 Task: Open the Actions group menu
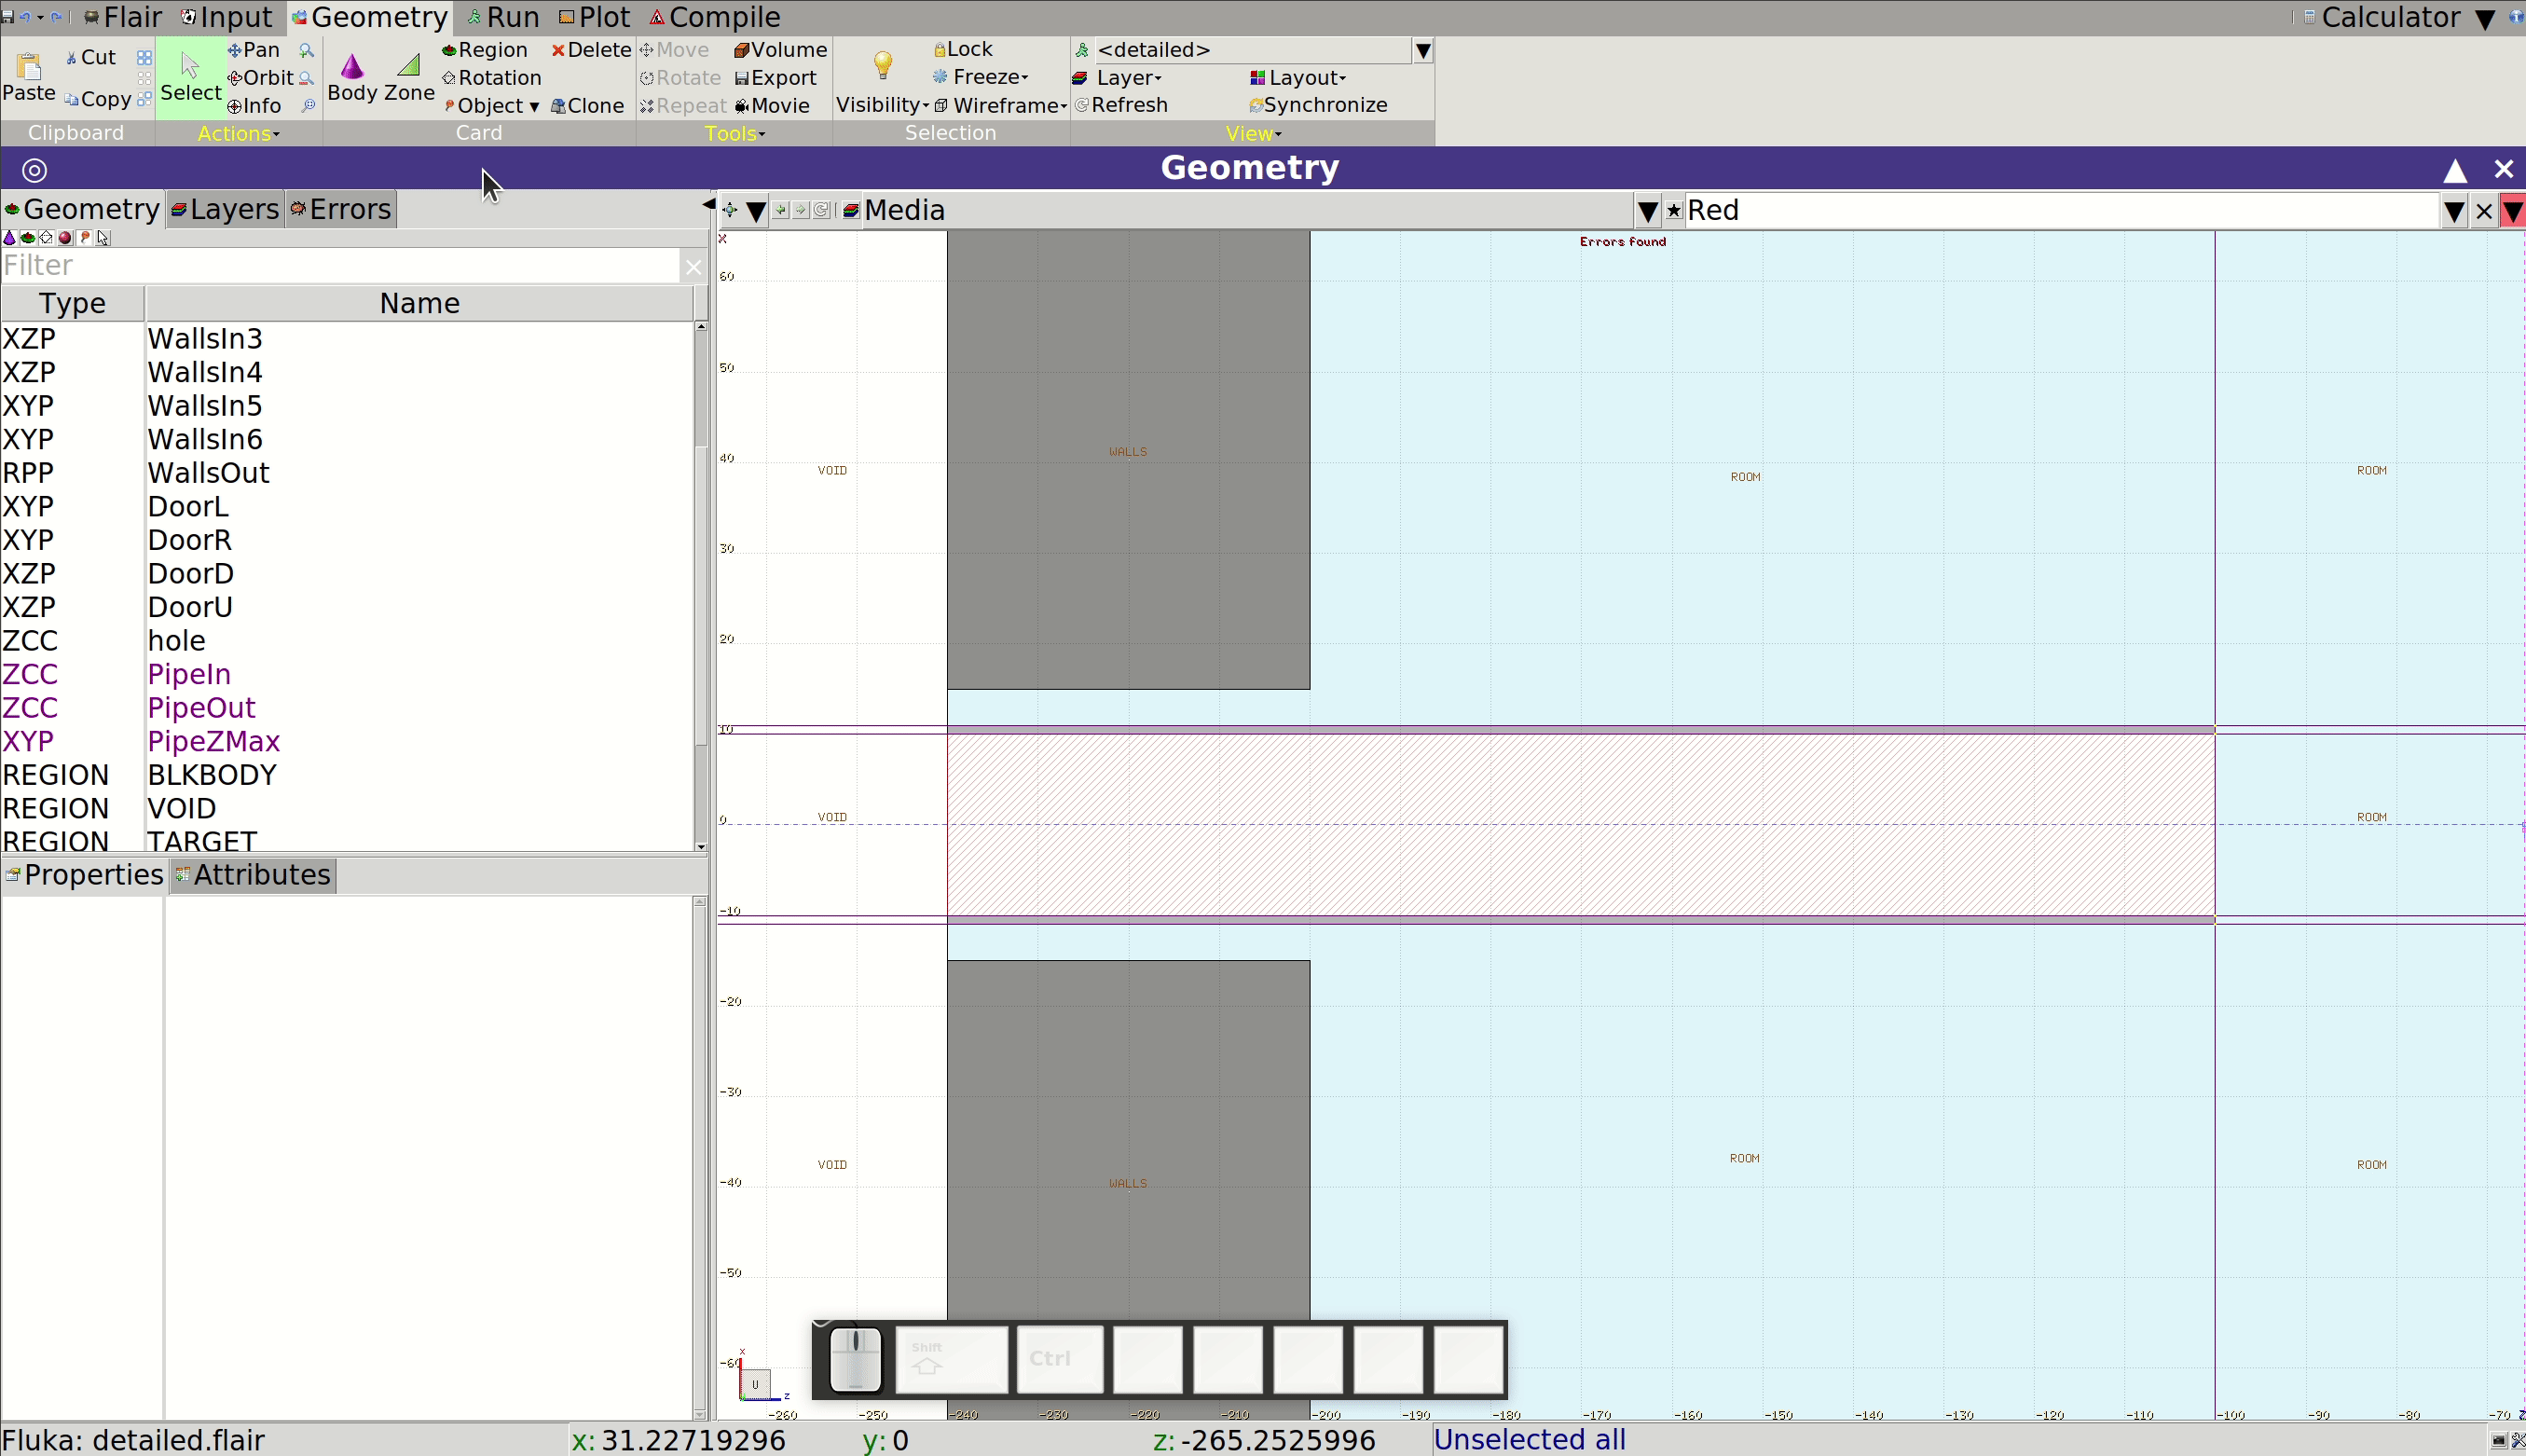tap(238, 133)
